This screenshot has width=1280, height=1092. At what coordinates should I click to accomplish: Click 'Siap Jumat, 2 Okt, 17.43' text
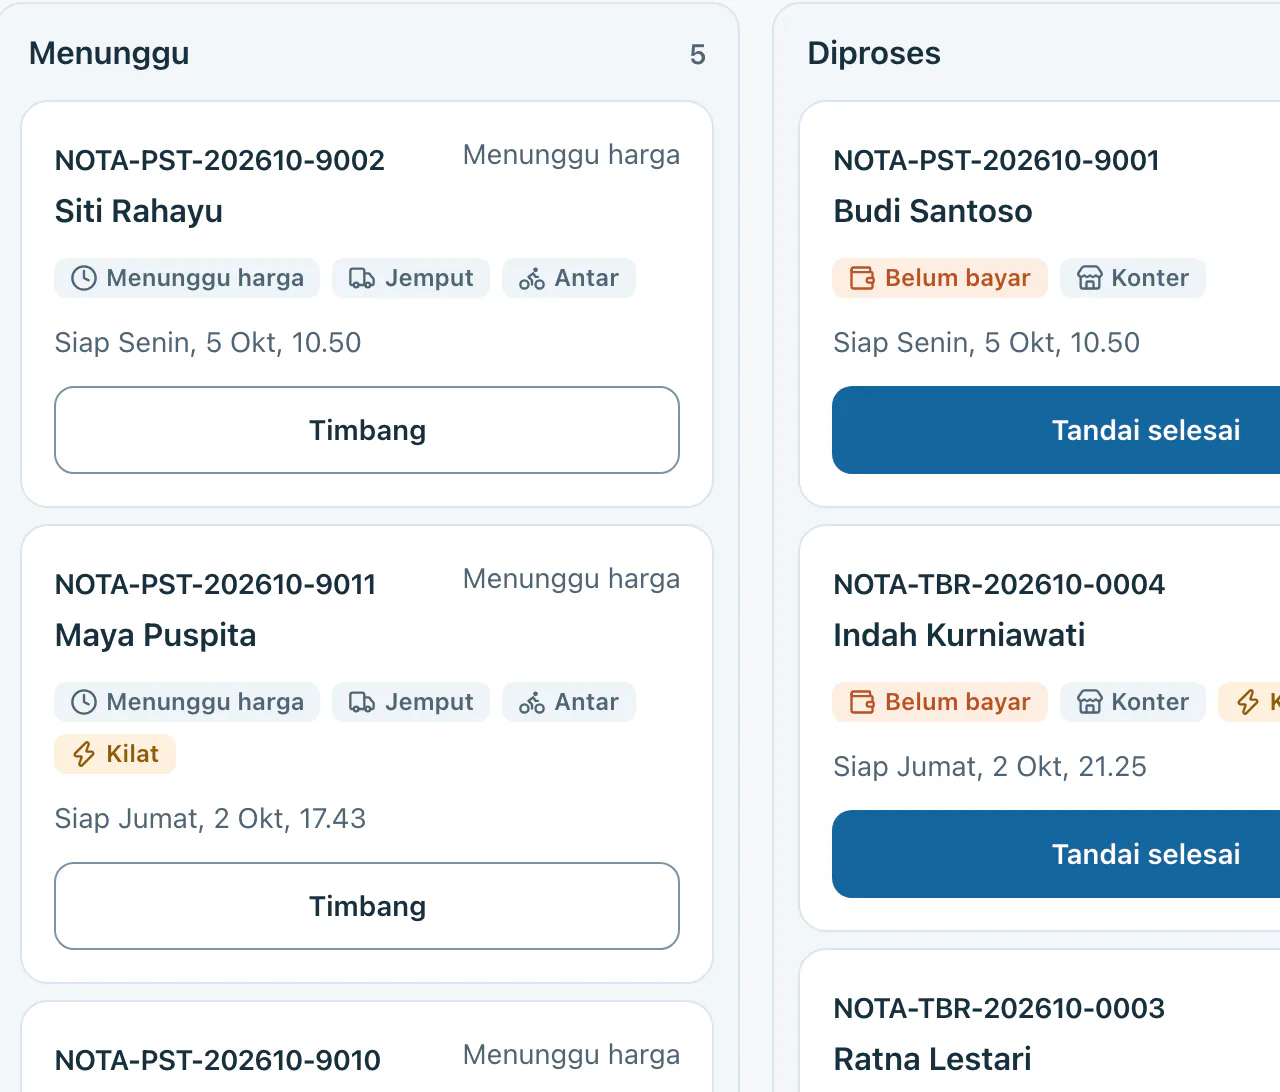210,819
